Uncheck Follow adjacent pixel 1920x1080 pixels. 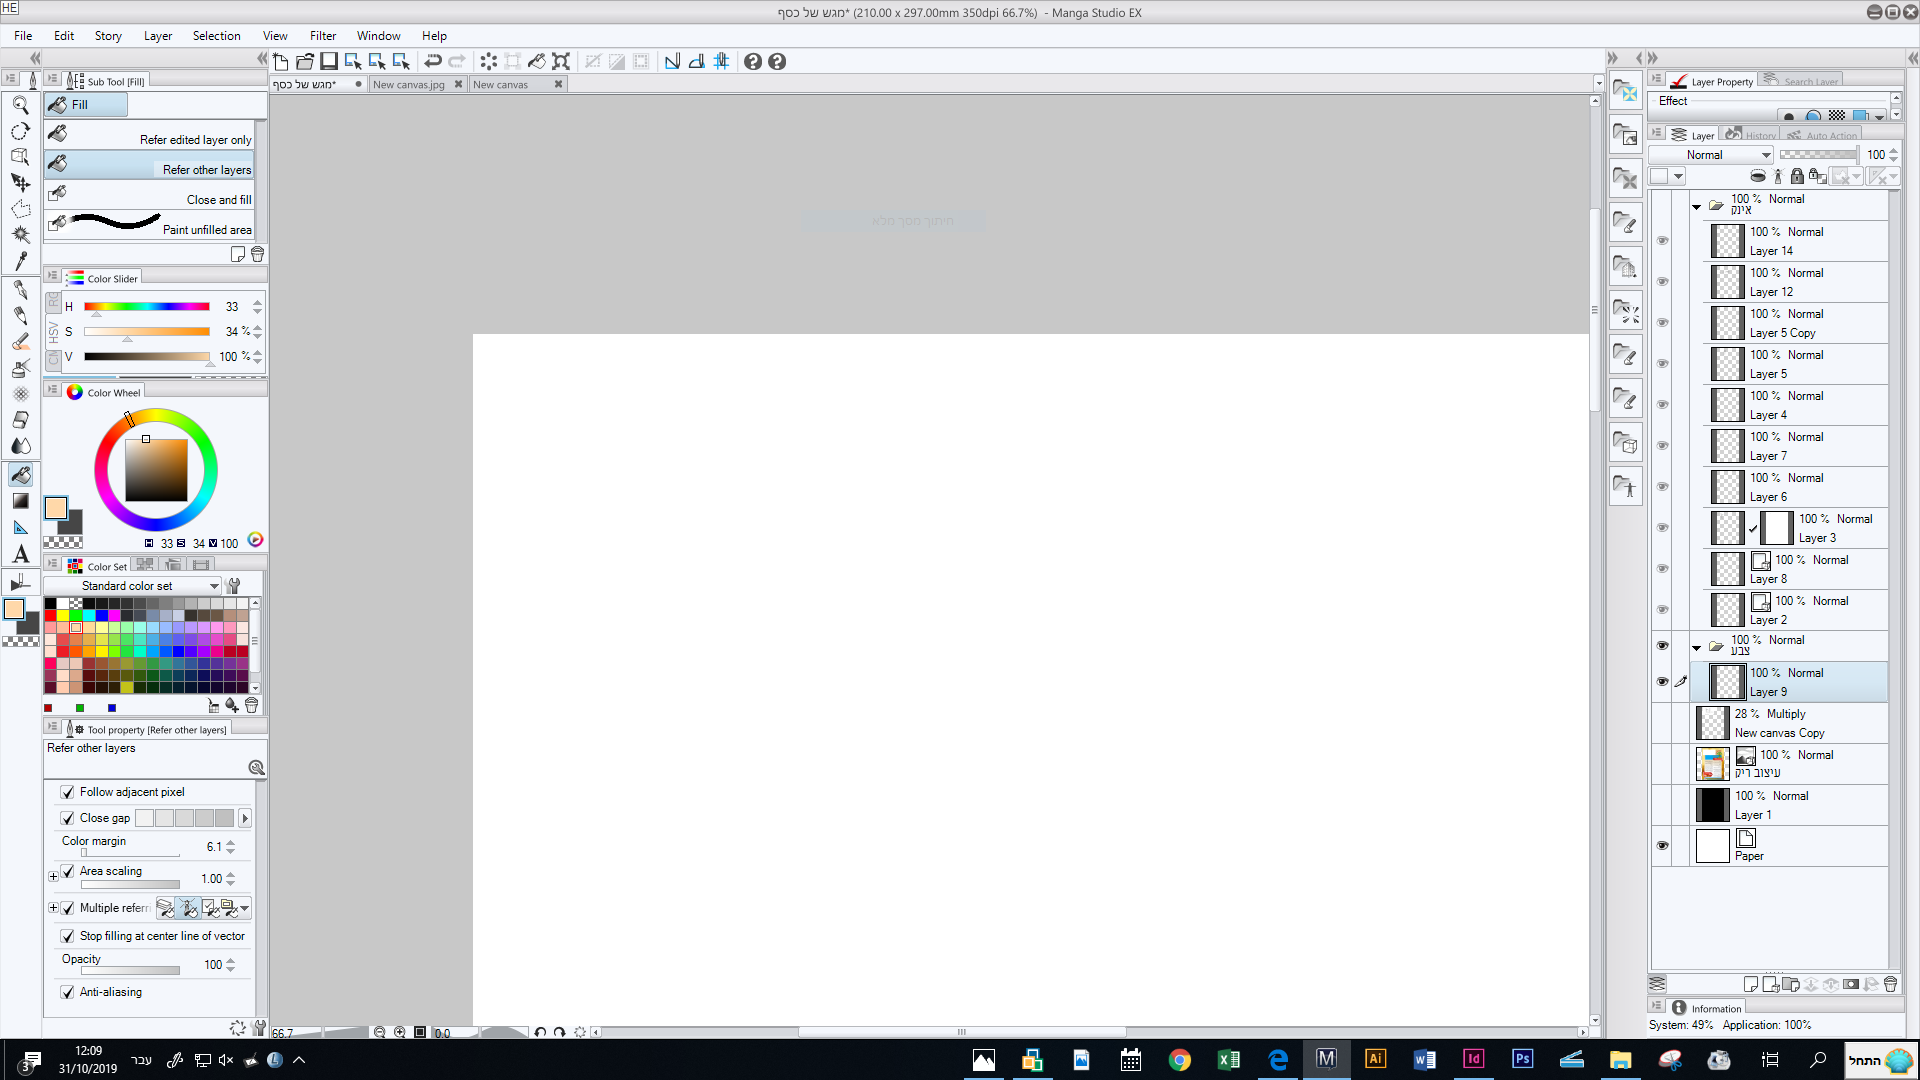pyautogui.click(x=68, y=792)
